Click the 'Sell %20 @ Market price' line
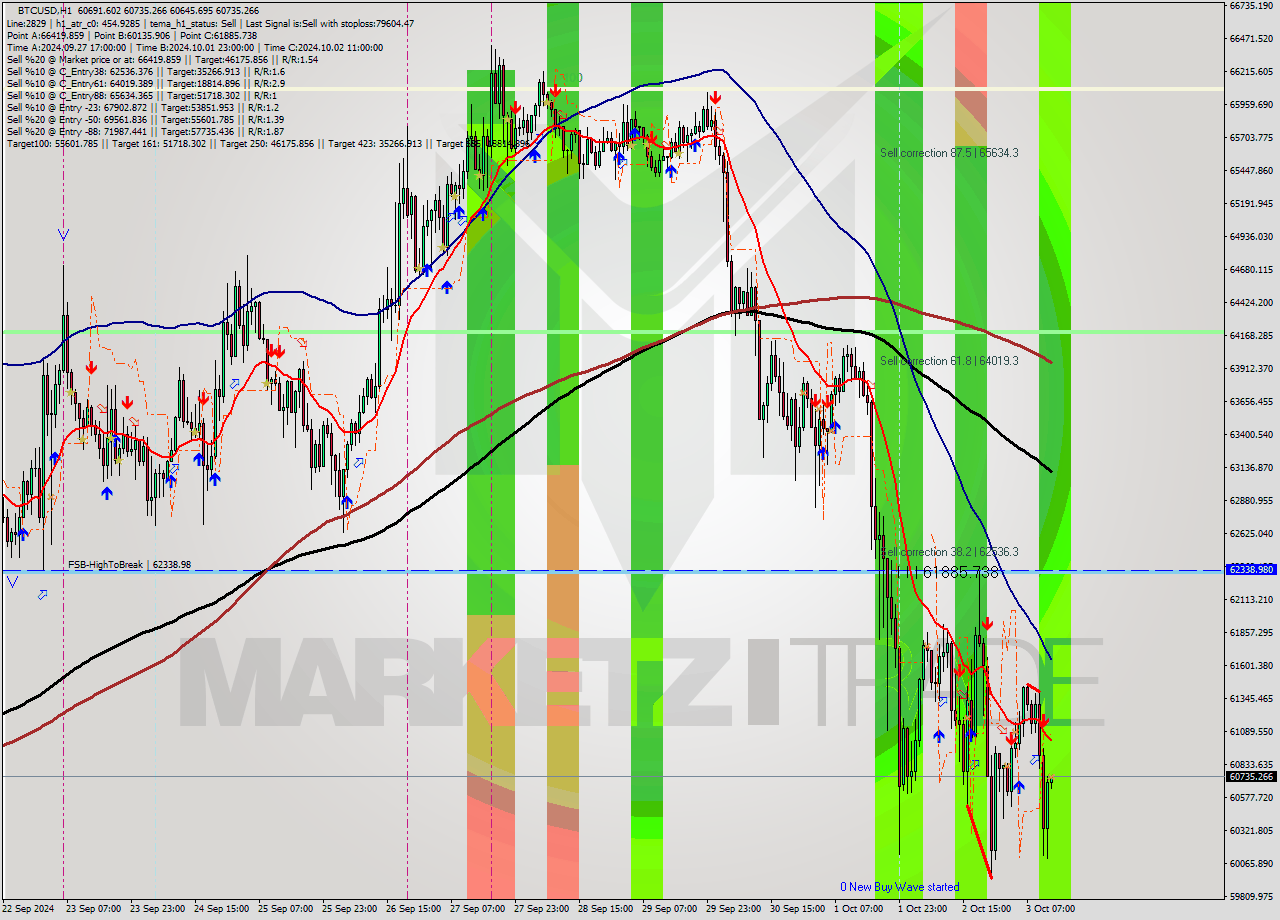The width and height of the screenshot is (1280, 920). coord(162,59)
